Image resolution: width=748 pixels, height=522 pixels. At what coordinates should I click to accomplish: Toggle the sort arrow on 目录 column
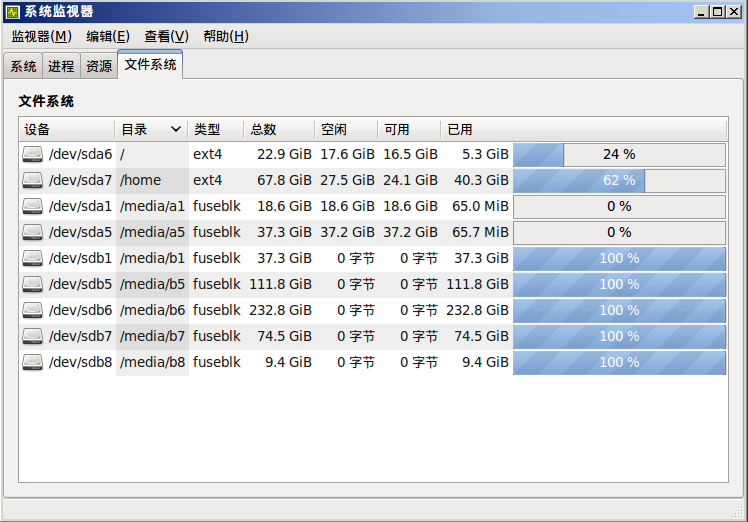coord(176,129)
